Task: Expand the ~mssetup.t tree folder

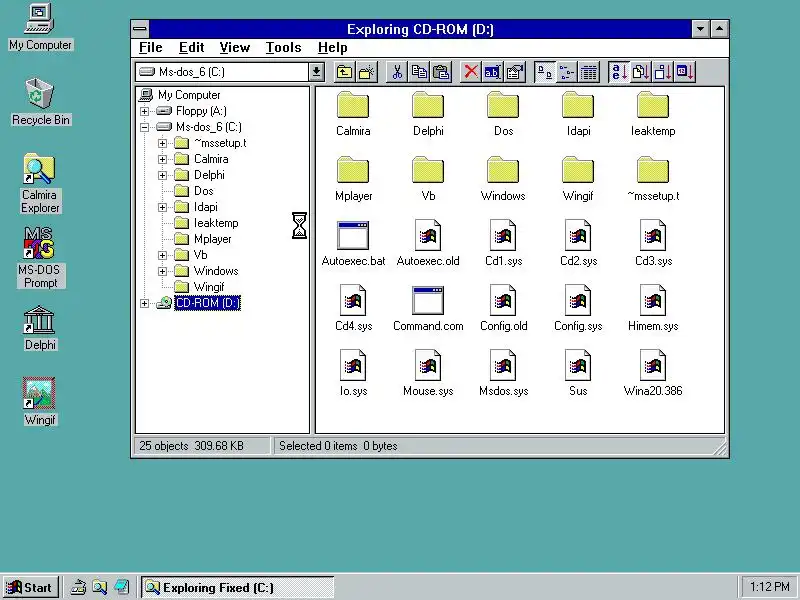Action: (162, 143)
